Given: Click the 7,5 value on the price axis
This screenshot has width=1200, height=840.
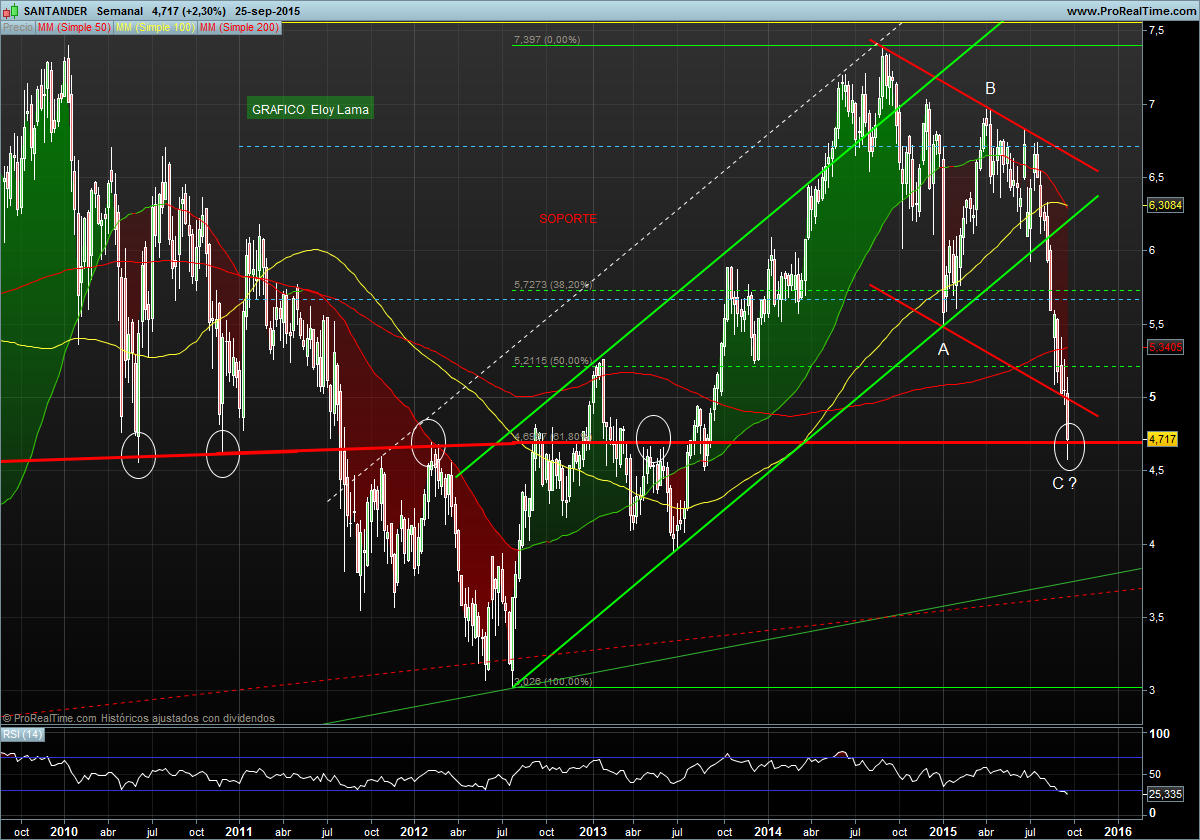Looking at the screenshot, I should tap(1156, 31).
